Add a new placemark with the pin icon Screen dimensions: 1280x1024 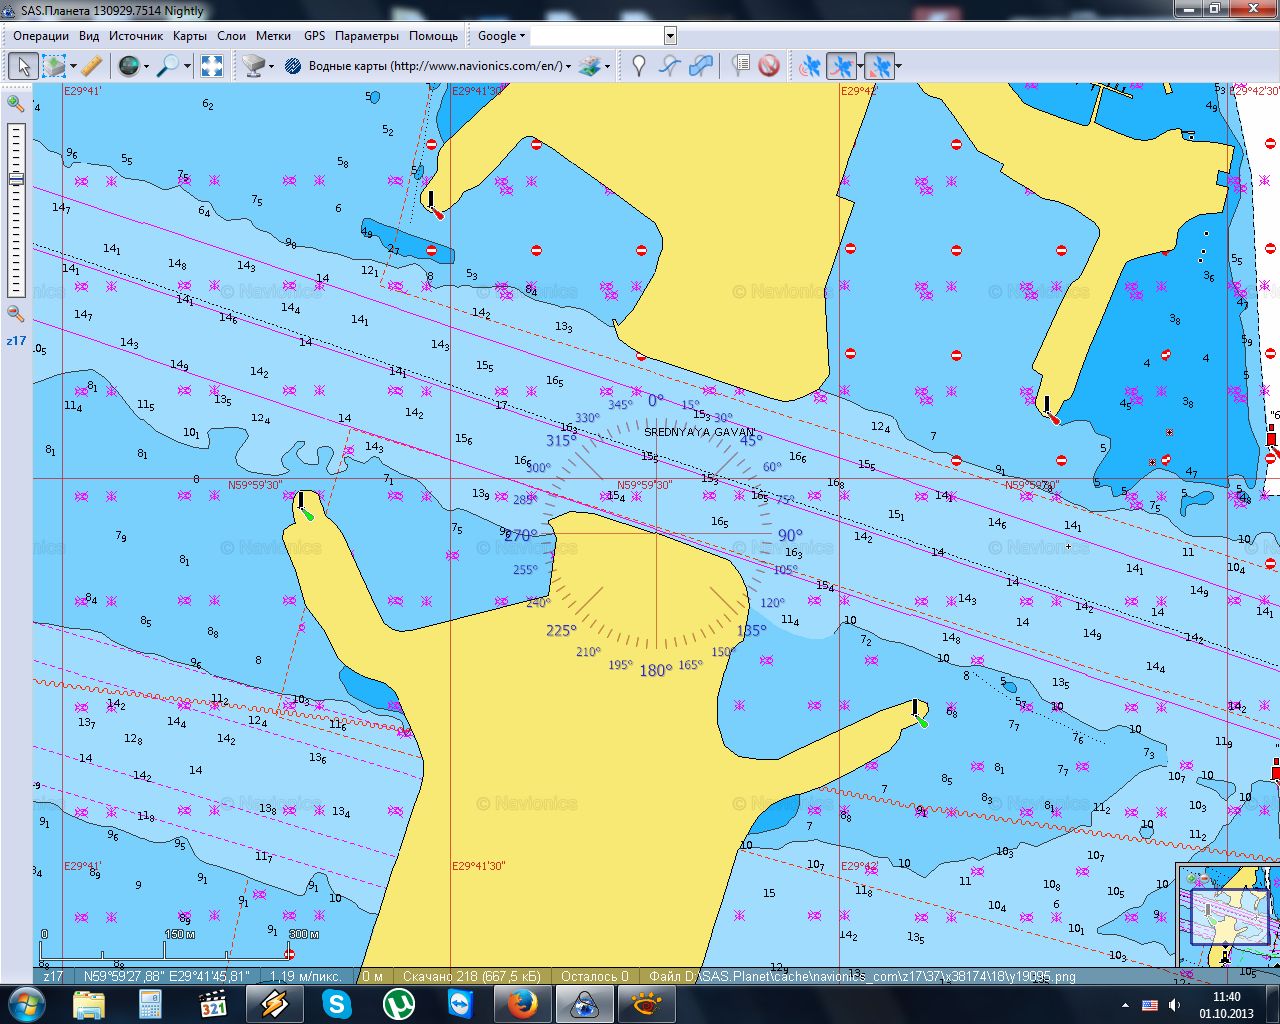[639, 66]
